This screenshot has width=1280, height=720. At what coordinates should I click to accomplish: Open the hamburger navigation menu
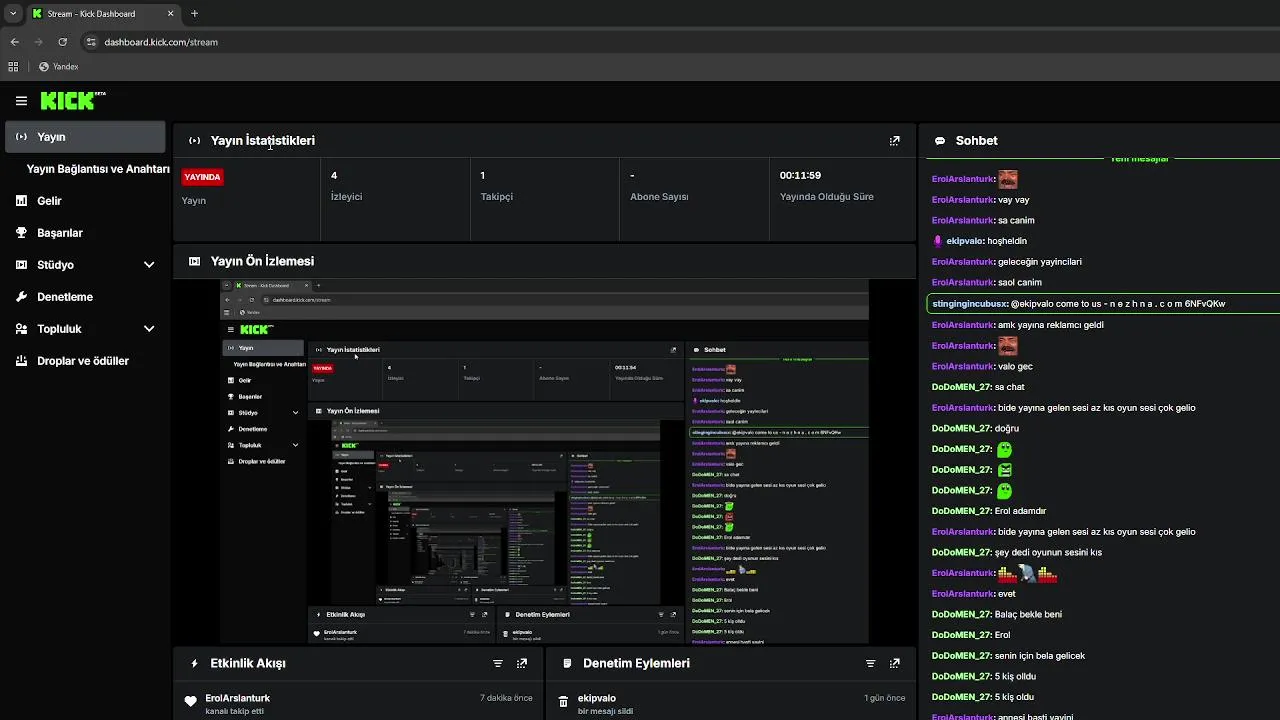[21, 101]
